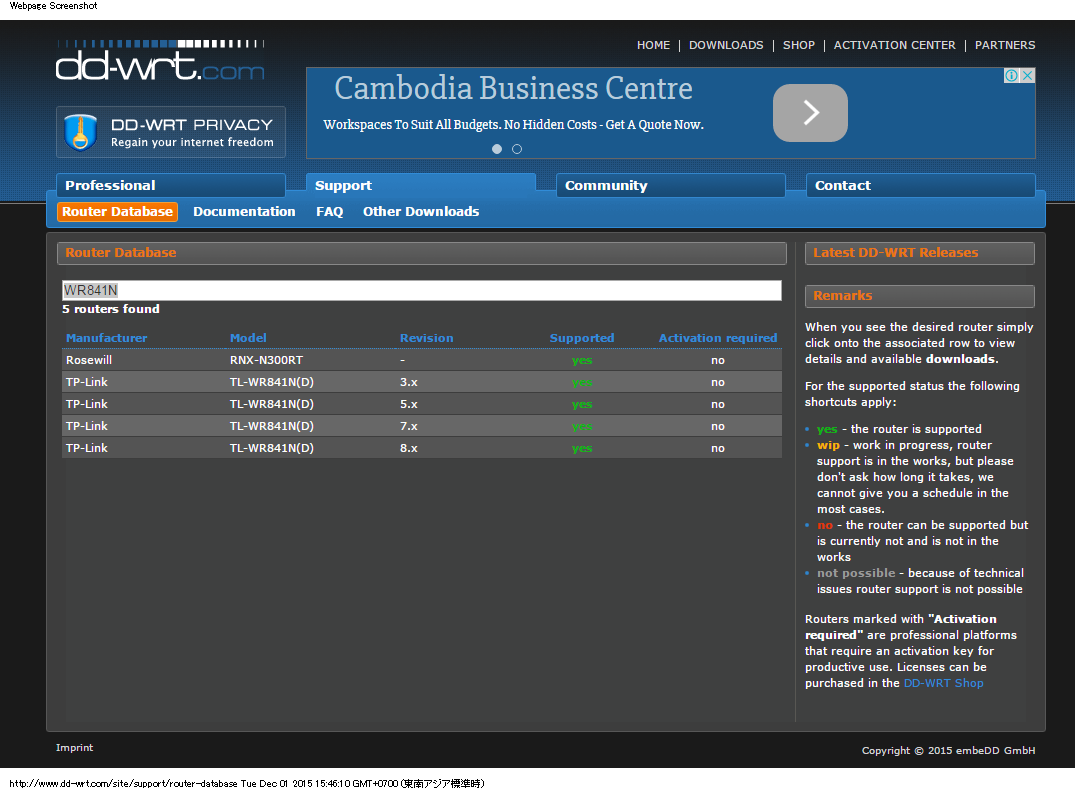Viewport: 1075px width, 788px height.
Task: Click 'no' activation cell in Rosewill row
Action: 718,361
